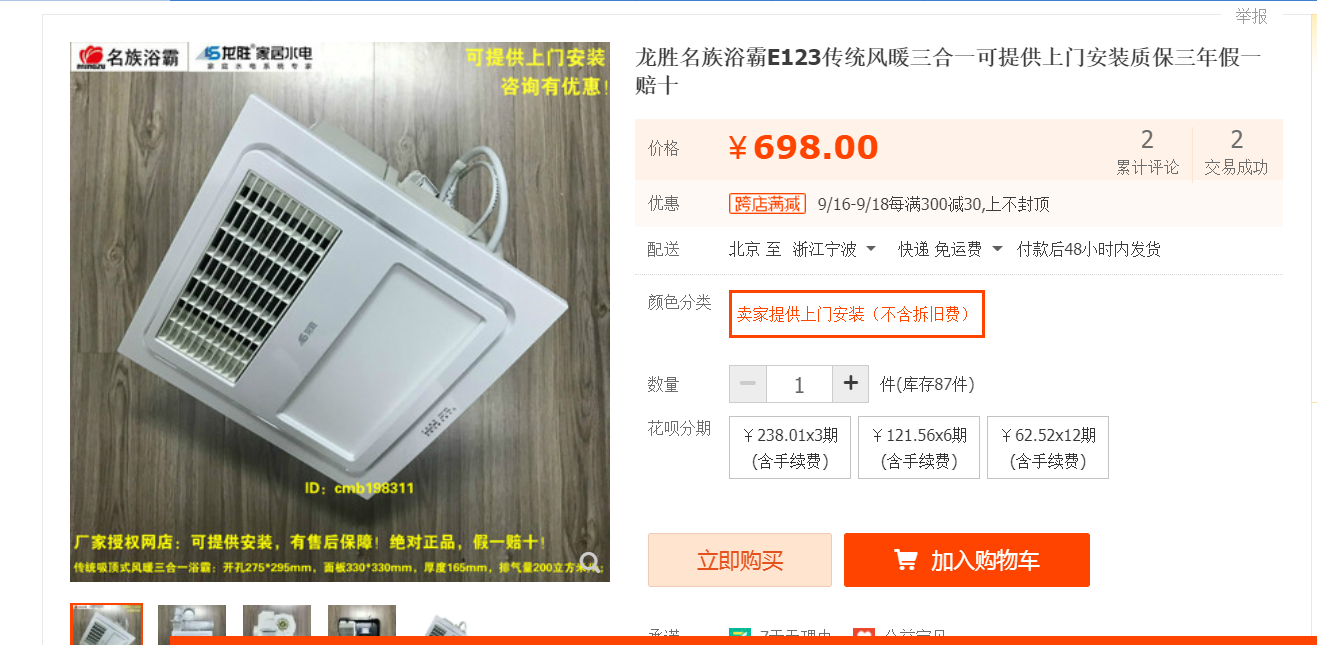Open the 浙江宁波 destination dropdown

tap(834, 249)
